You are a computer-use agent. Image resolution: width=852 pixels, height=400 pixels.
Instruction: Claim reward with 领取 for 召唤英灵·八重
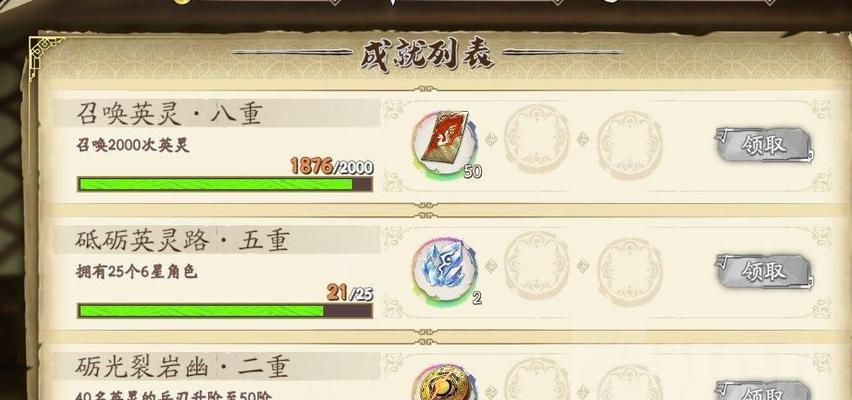coord(764,145)
